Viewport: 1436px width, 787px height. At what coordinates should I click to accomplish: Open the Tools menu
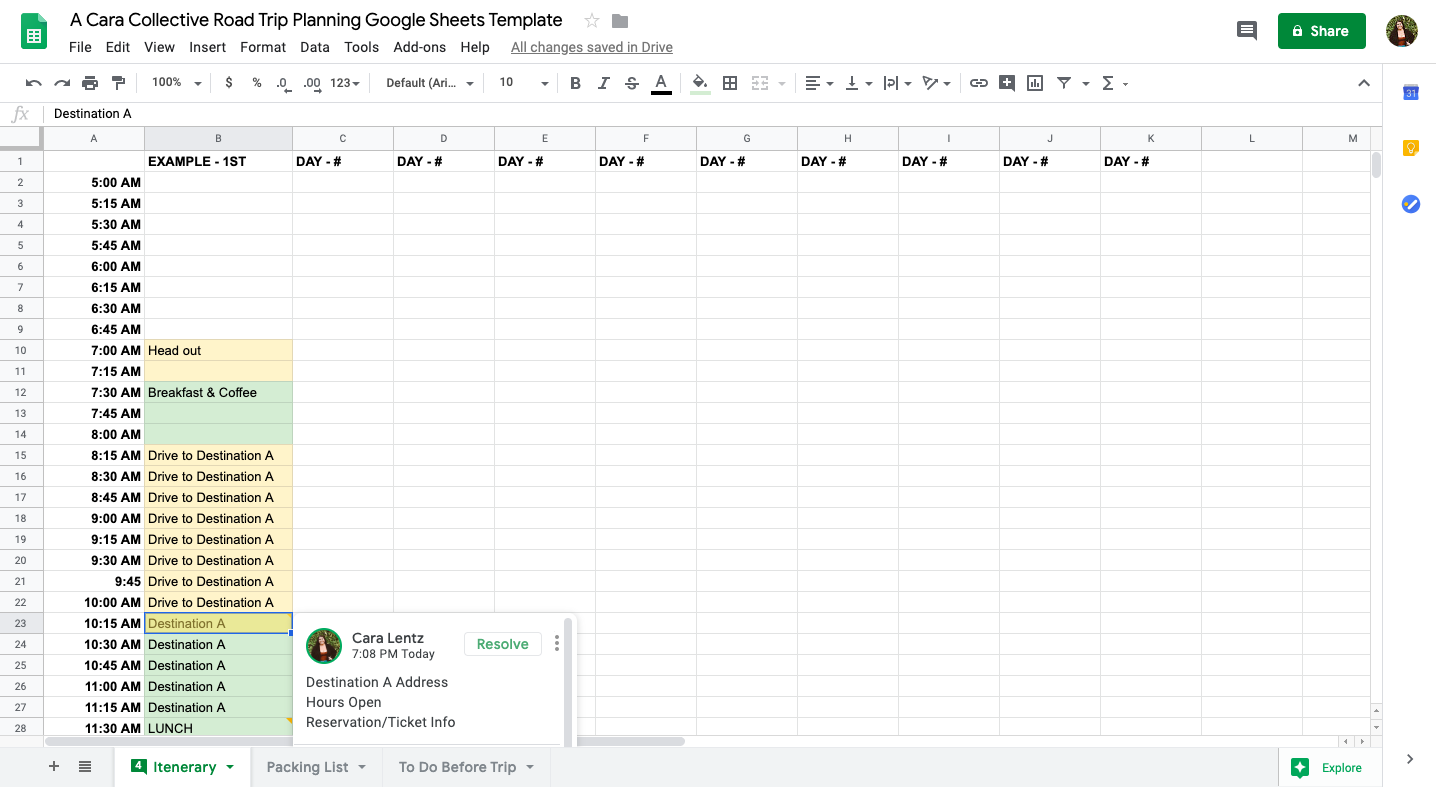(361, 47)
